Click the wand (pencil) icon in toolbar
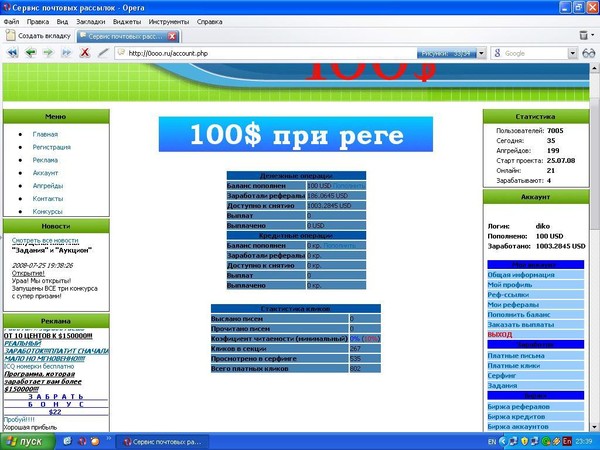Image resolution: width=600 pixels, height=450 pixels. coord(103,53)
